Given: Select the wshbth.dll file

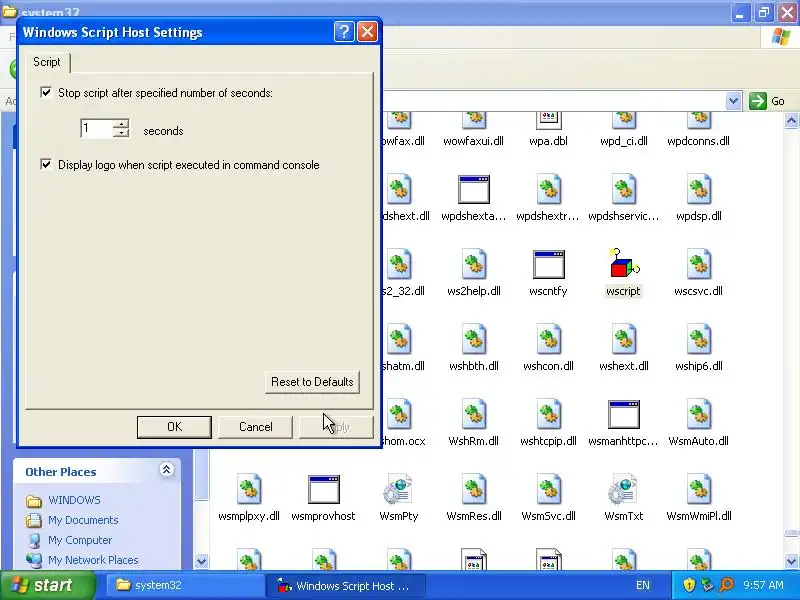Looking at the screenshot, I should click(473, 348).
